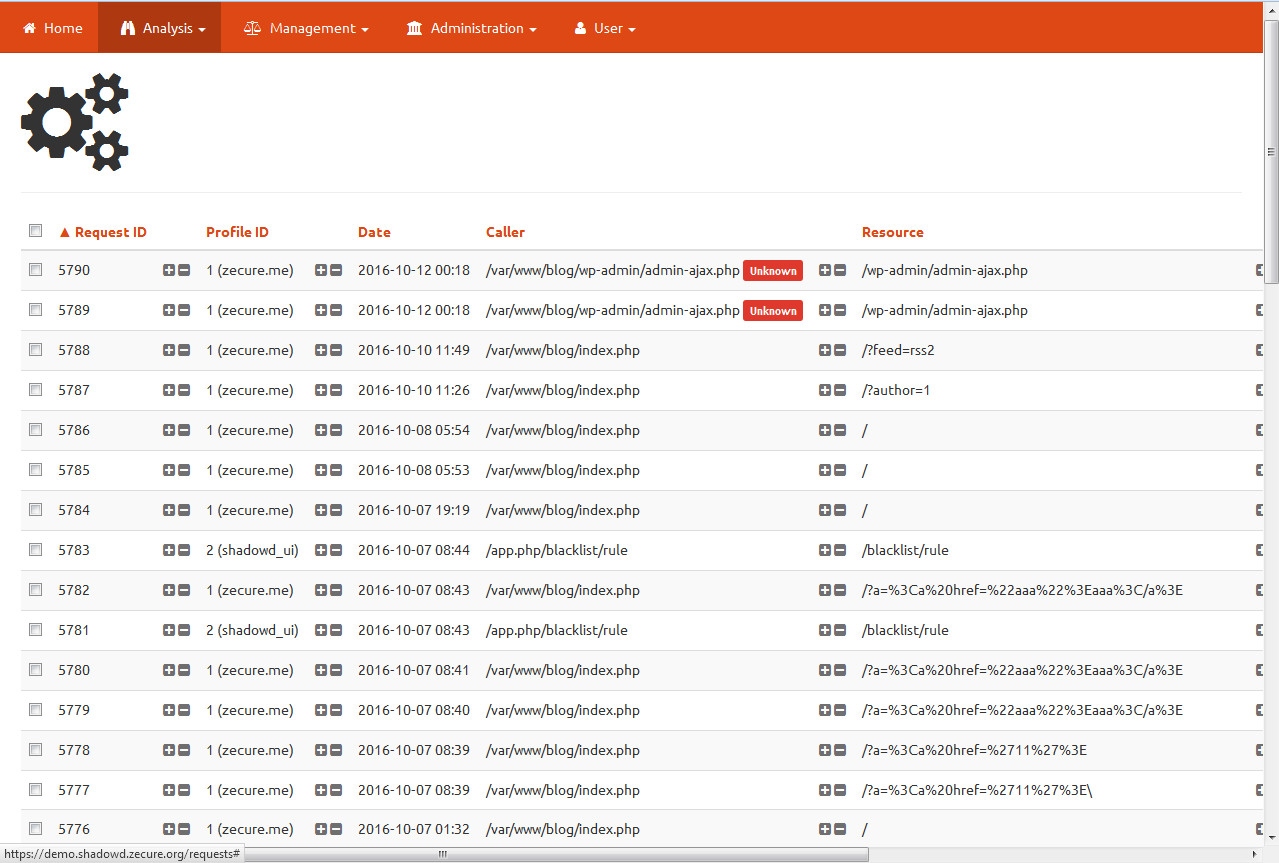This screenshot has width=1279, height=863.
Task: Click the Unknown badge in row 5790
Action: click(x=773, y=271)
